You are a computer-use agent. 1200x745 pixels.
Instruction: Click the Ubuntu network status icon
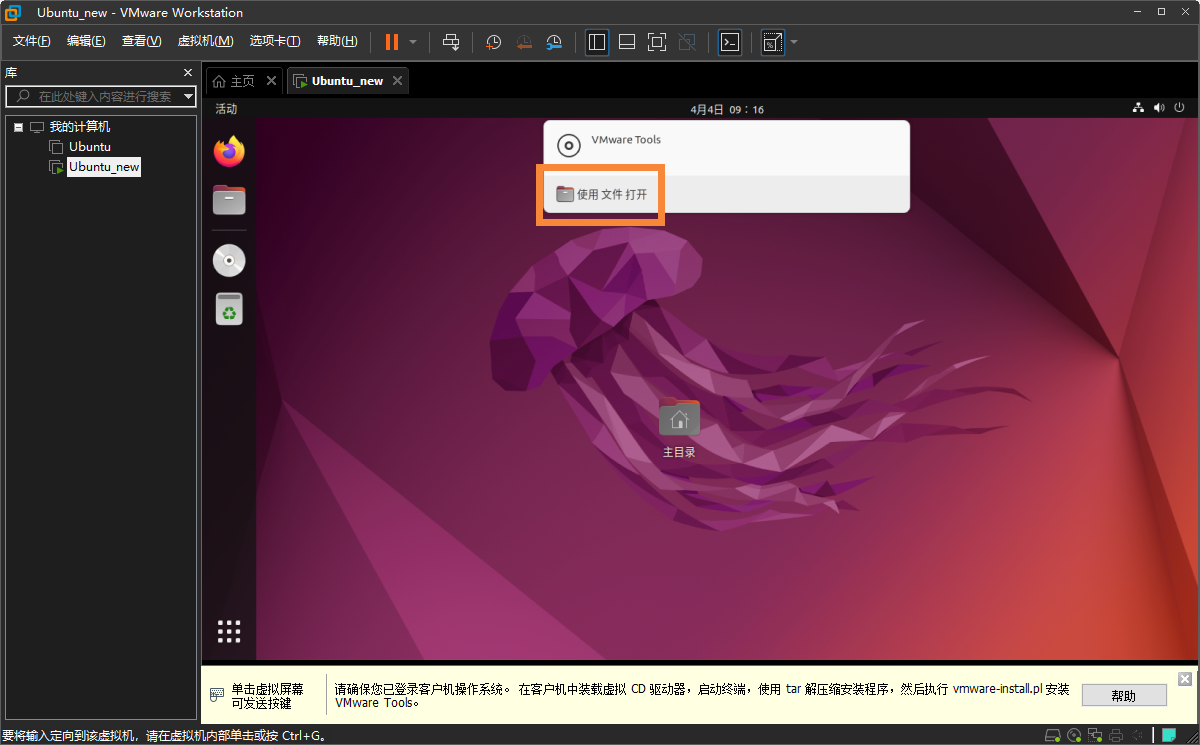click(x=1138, y=108)
